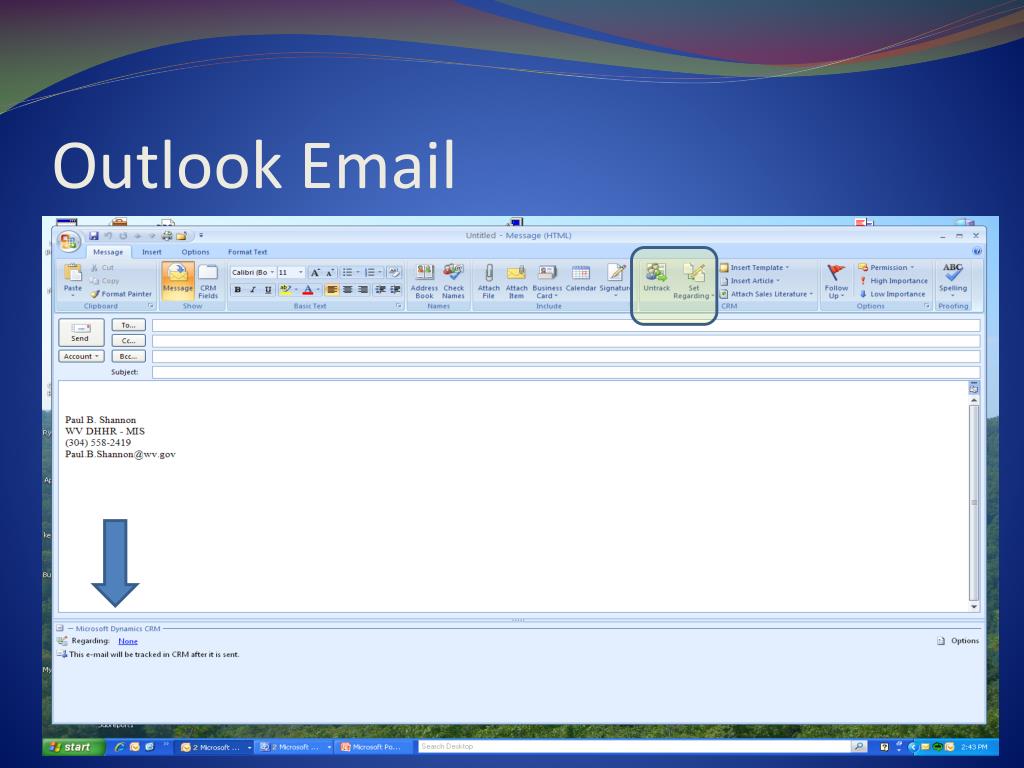1024x768 pixels.
Task: Select the Message view in Show group
Action: [178, 281]
